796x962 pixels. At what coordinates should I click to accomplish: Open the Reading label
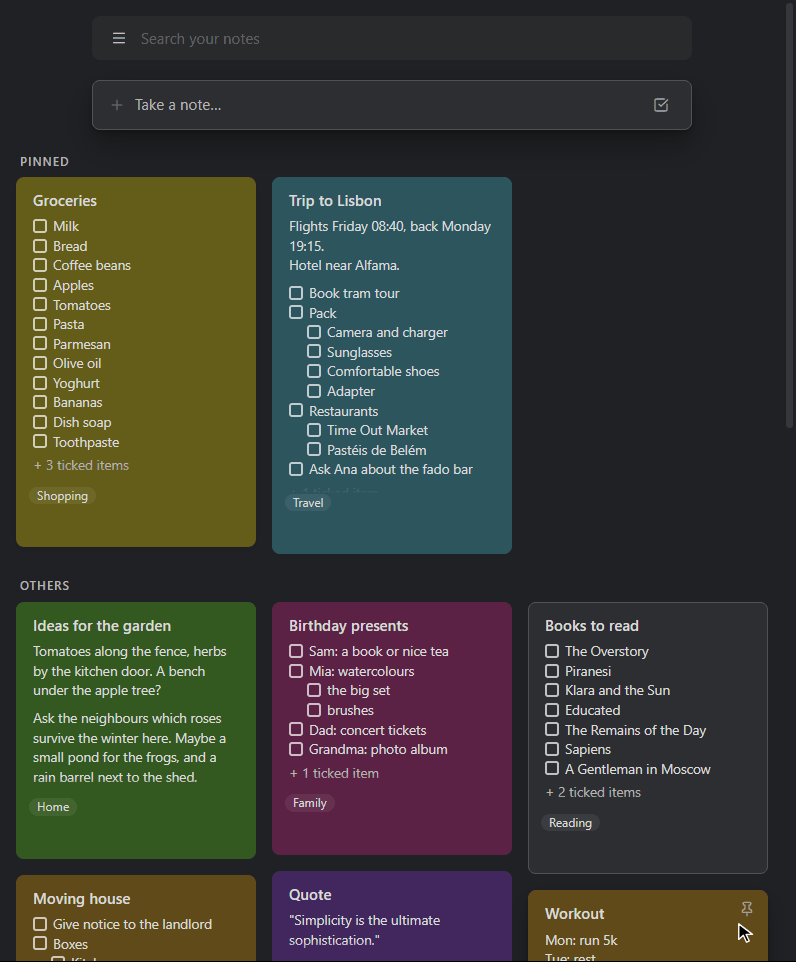tap(570, 823)
